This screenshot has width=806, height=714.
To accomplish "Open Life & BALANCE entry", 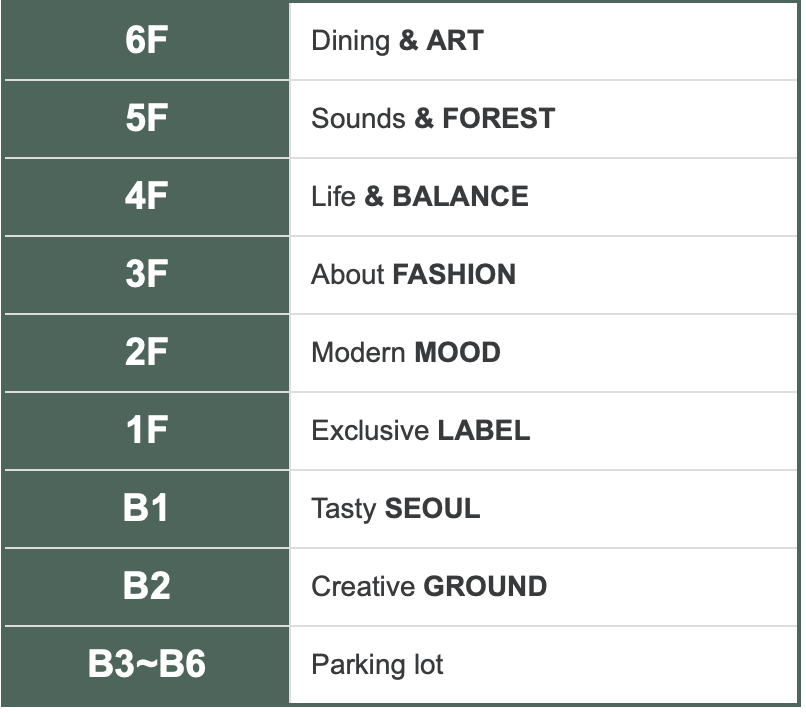I will (x=420, y=197).
